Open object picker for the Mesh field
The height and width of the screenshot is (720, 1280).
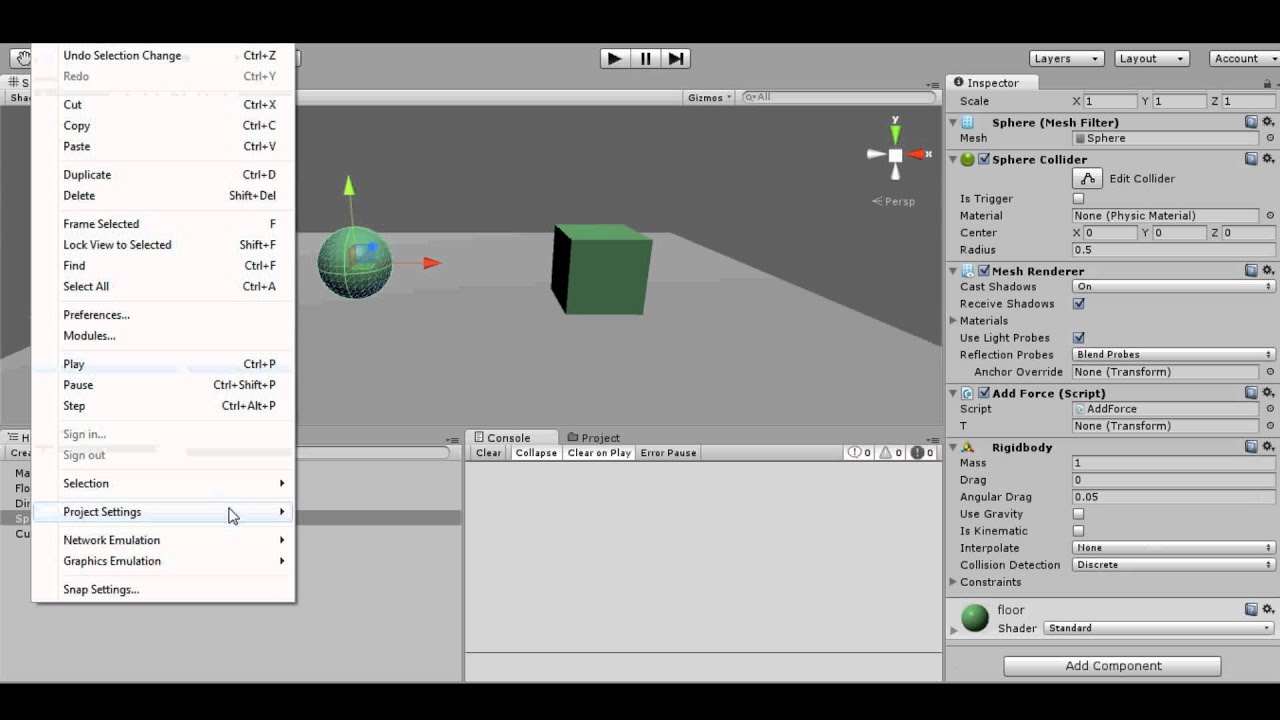[x=1270, y=138]
